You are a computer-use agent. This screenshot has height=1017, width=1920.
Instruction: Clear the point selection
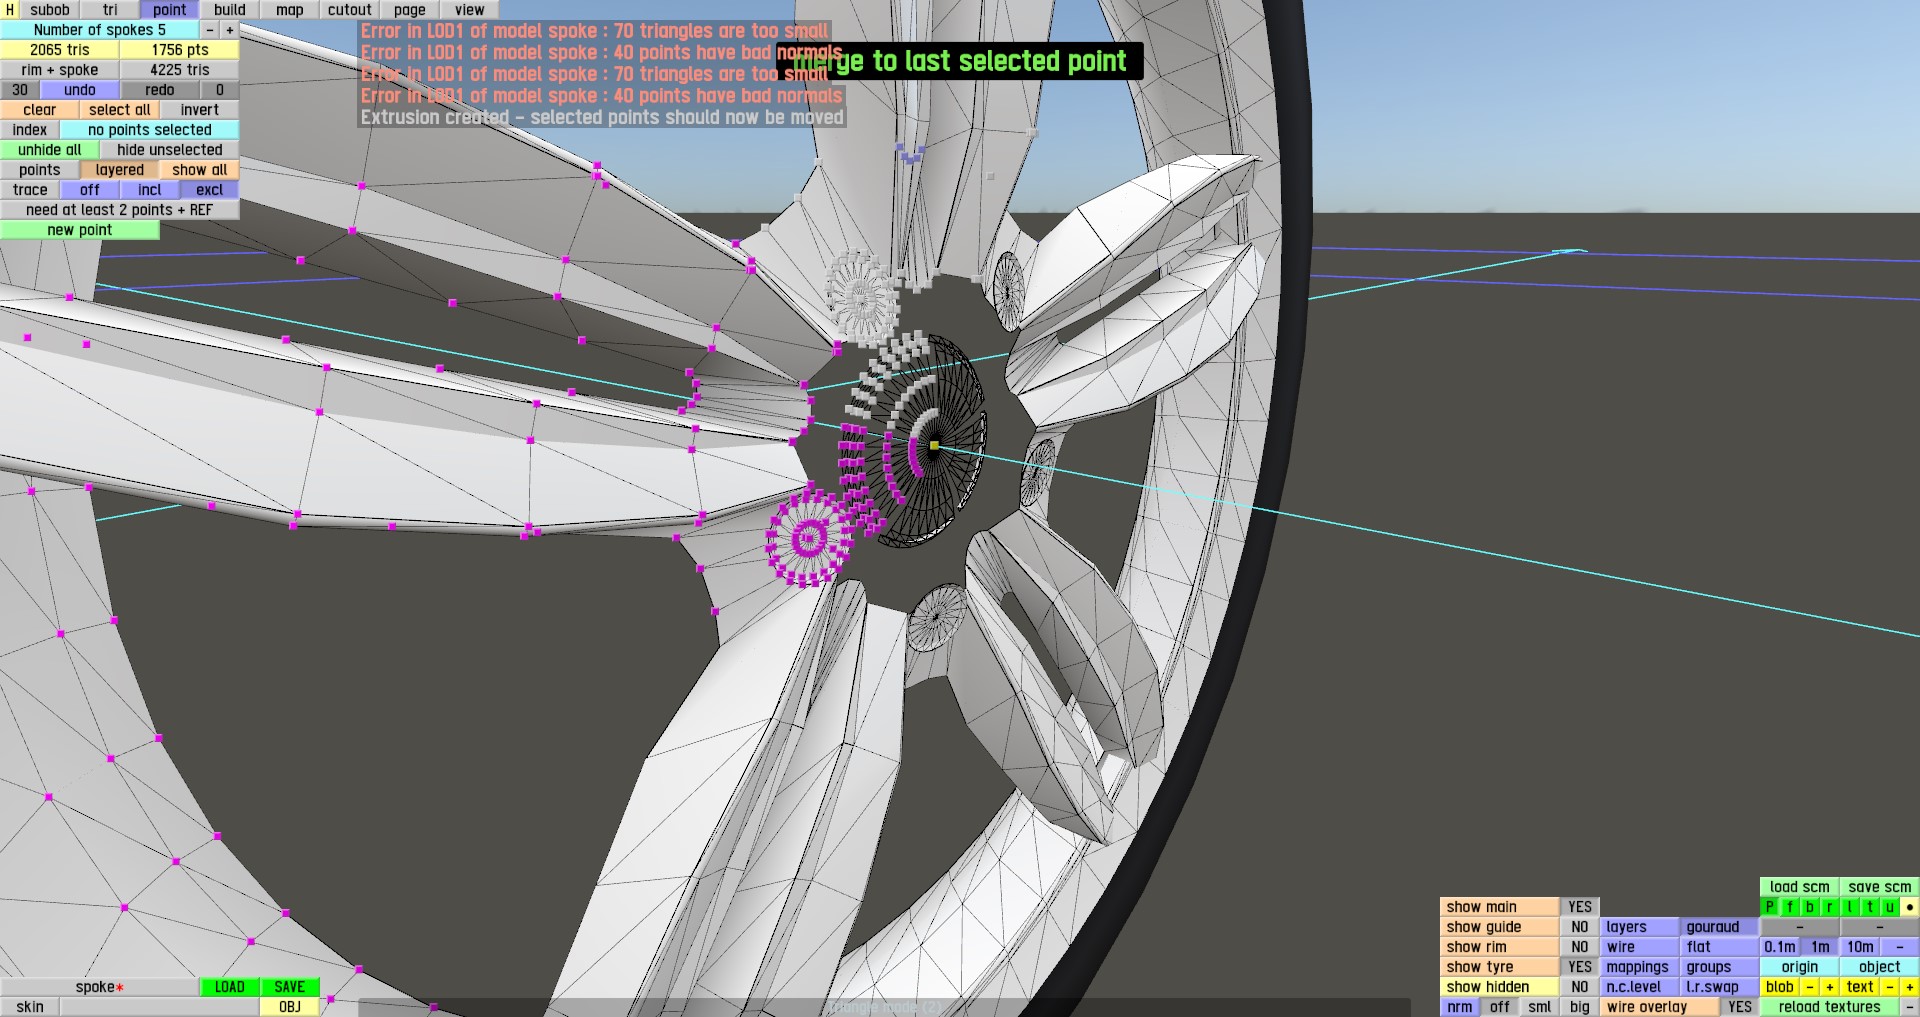[40, 110]
